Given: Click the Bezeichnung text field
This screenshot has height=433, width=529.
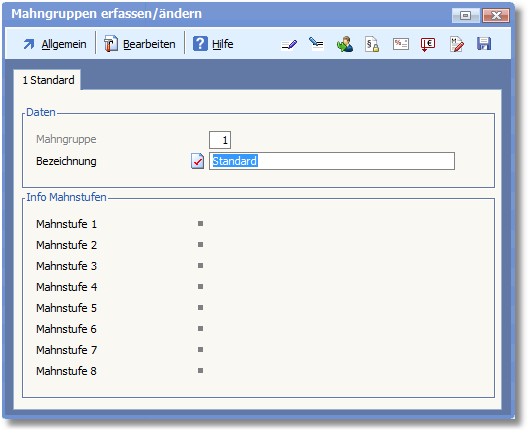Looking at the screenshot, I should point(332,161).
